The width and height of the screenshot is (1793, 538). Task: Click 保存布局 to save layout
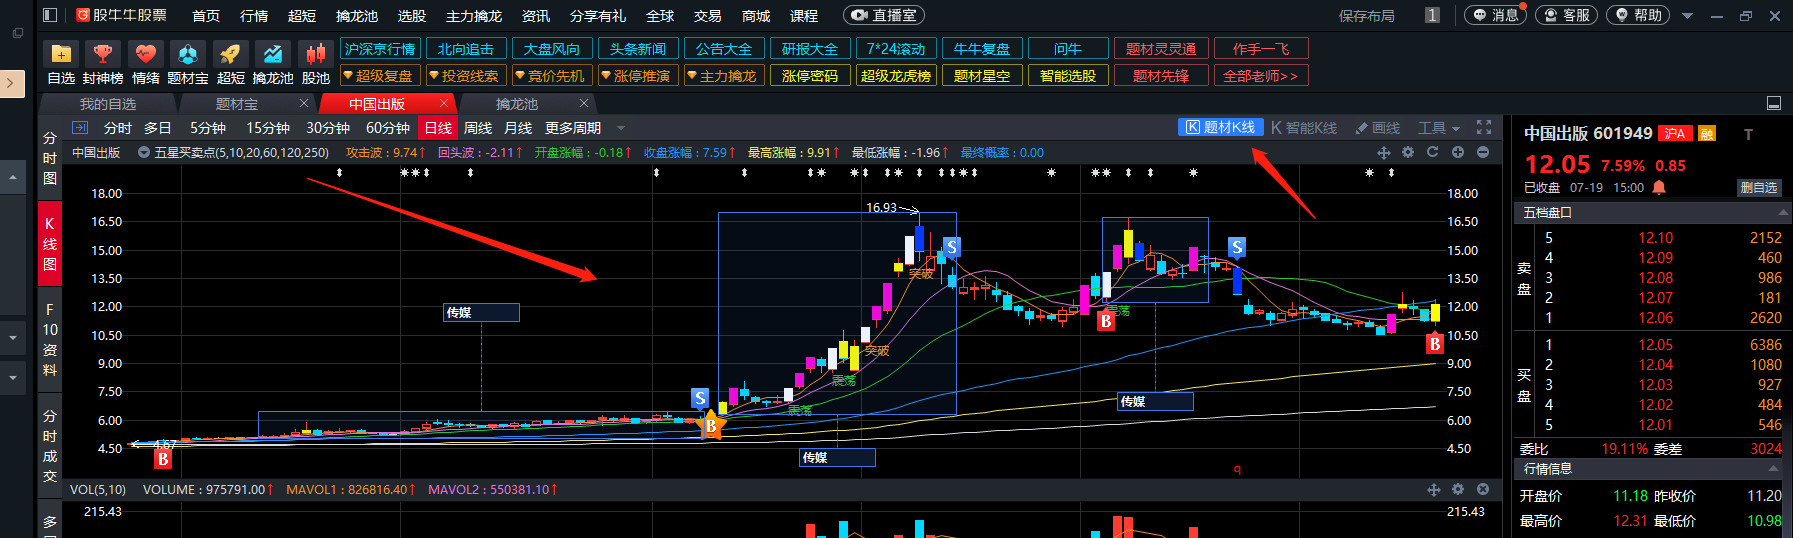[x=1367, y=15]
